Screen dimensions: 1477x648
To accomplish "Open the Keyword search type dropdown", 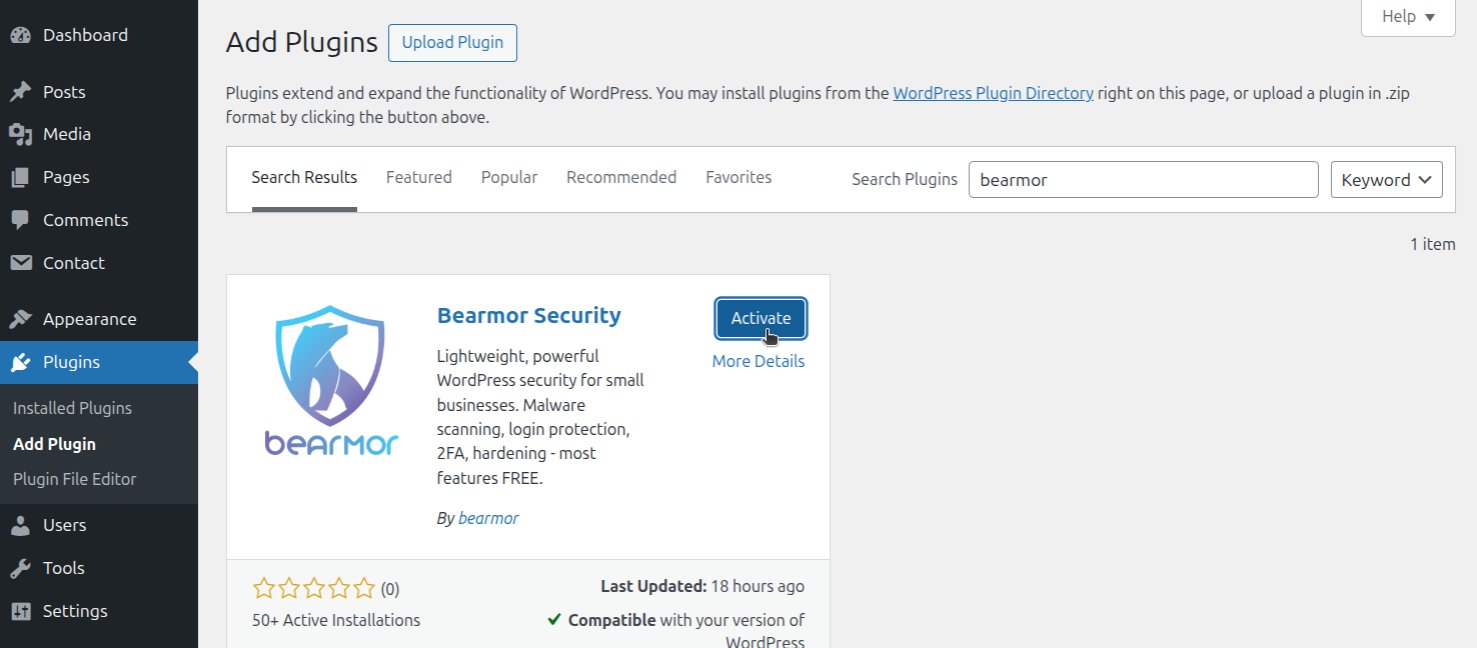I will point(1386,180).
